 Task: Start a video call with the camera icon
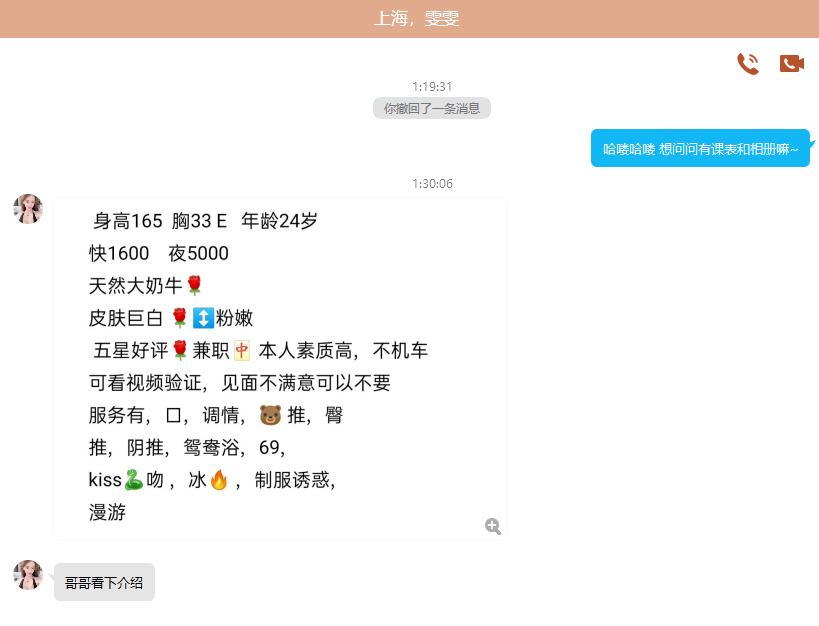pyautogui.click(x=791, y=64)
